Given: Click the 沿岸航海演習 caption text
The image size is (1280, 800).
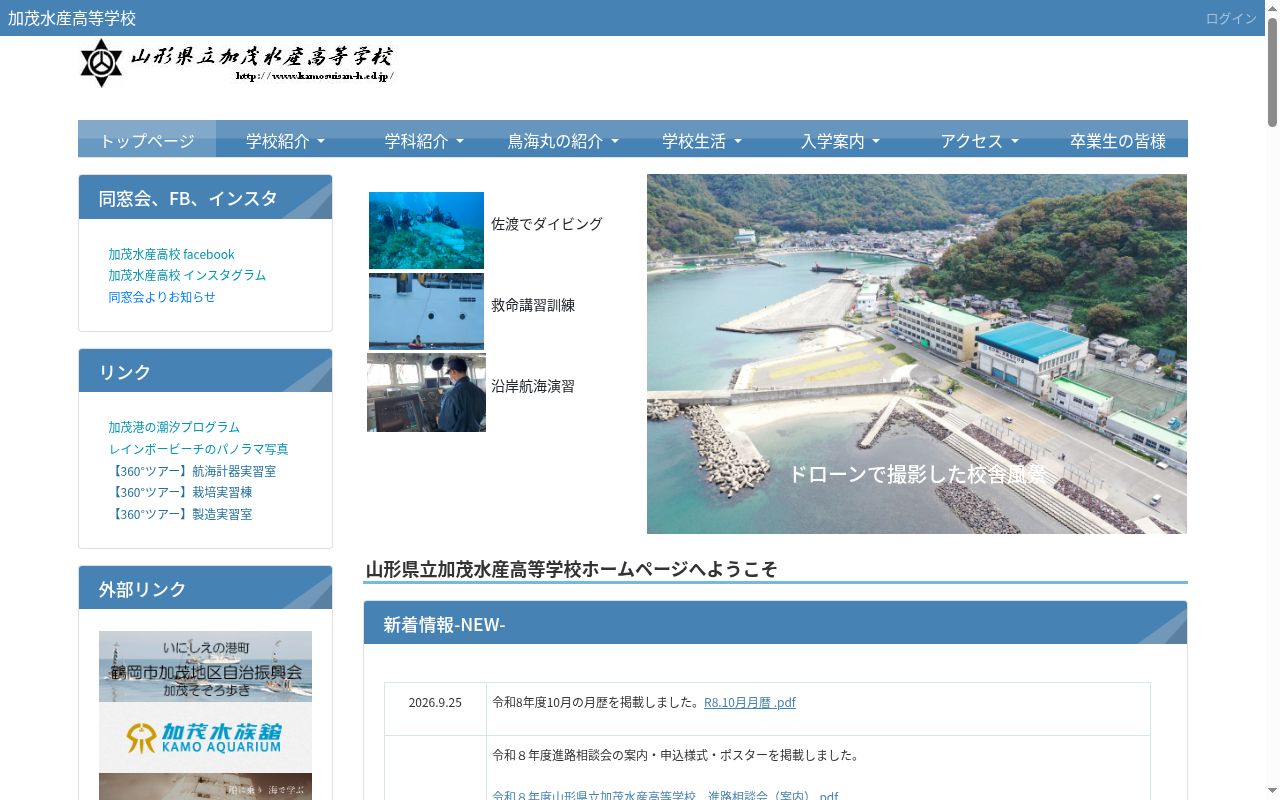Looking at the screenshot, I should pyautogui.click(x=533, y=386).
